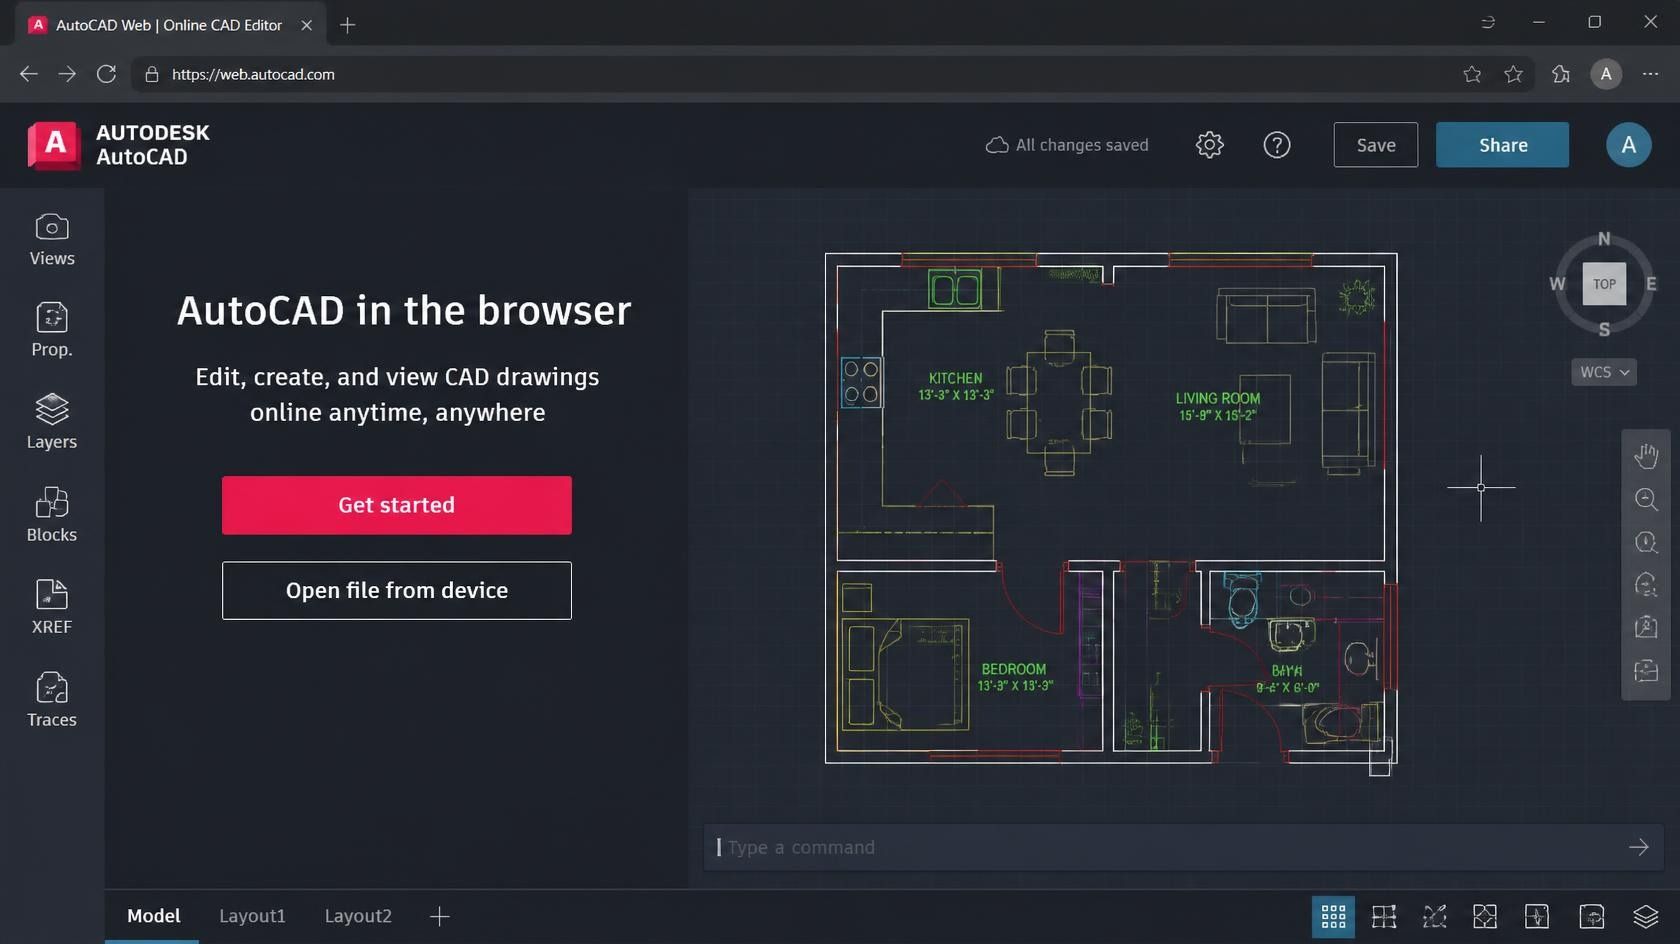Open the help question mark icon
Image resolution: width=1680 pixels, height=944 pixels.
point(1277,145)
